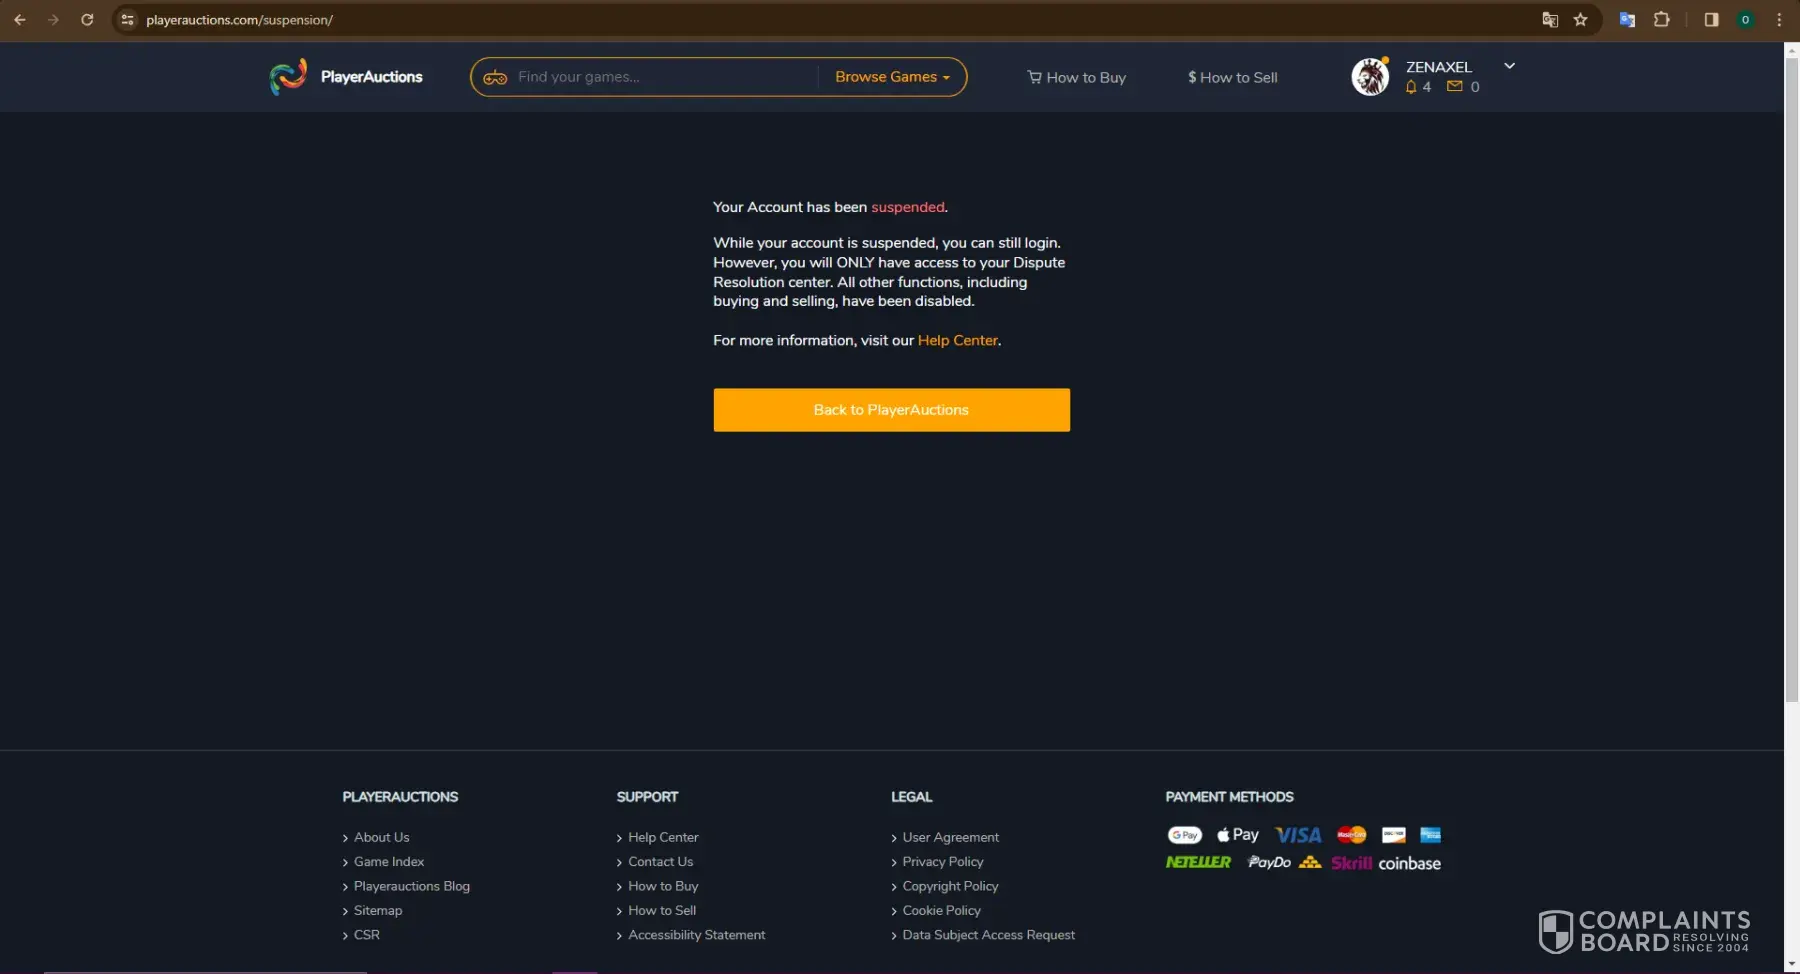Go back with browser back arrow

coord(20,20)
